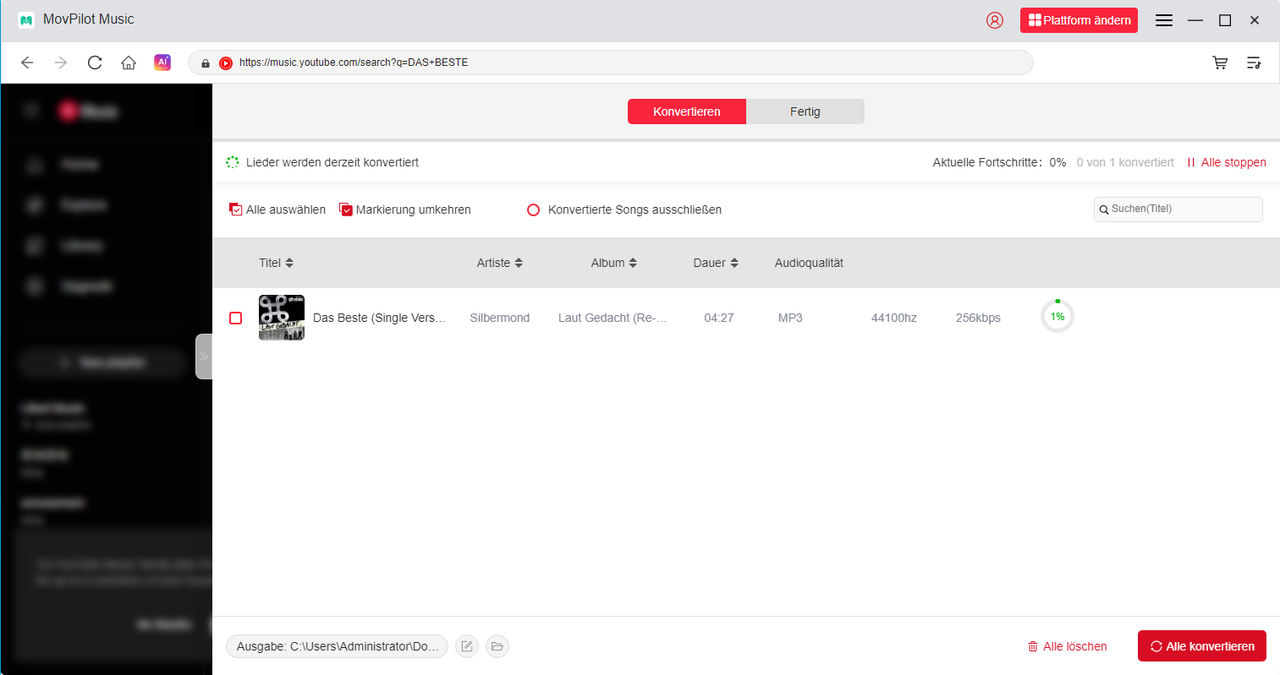Toggle the 'Markierung umkehren' checkbox
Viewport: 1280px width, 675px height.
tap(346, 210)
